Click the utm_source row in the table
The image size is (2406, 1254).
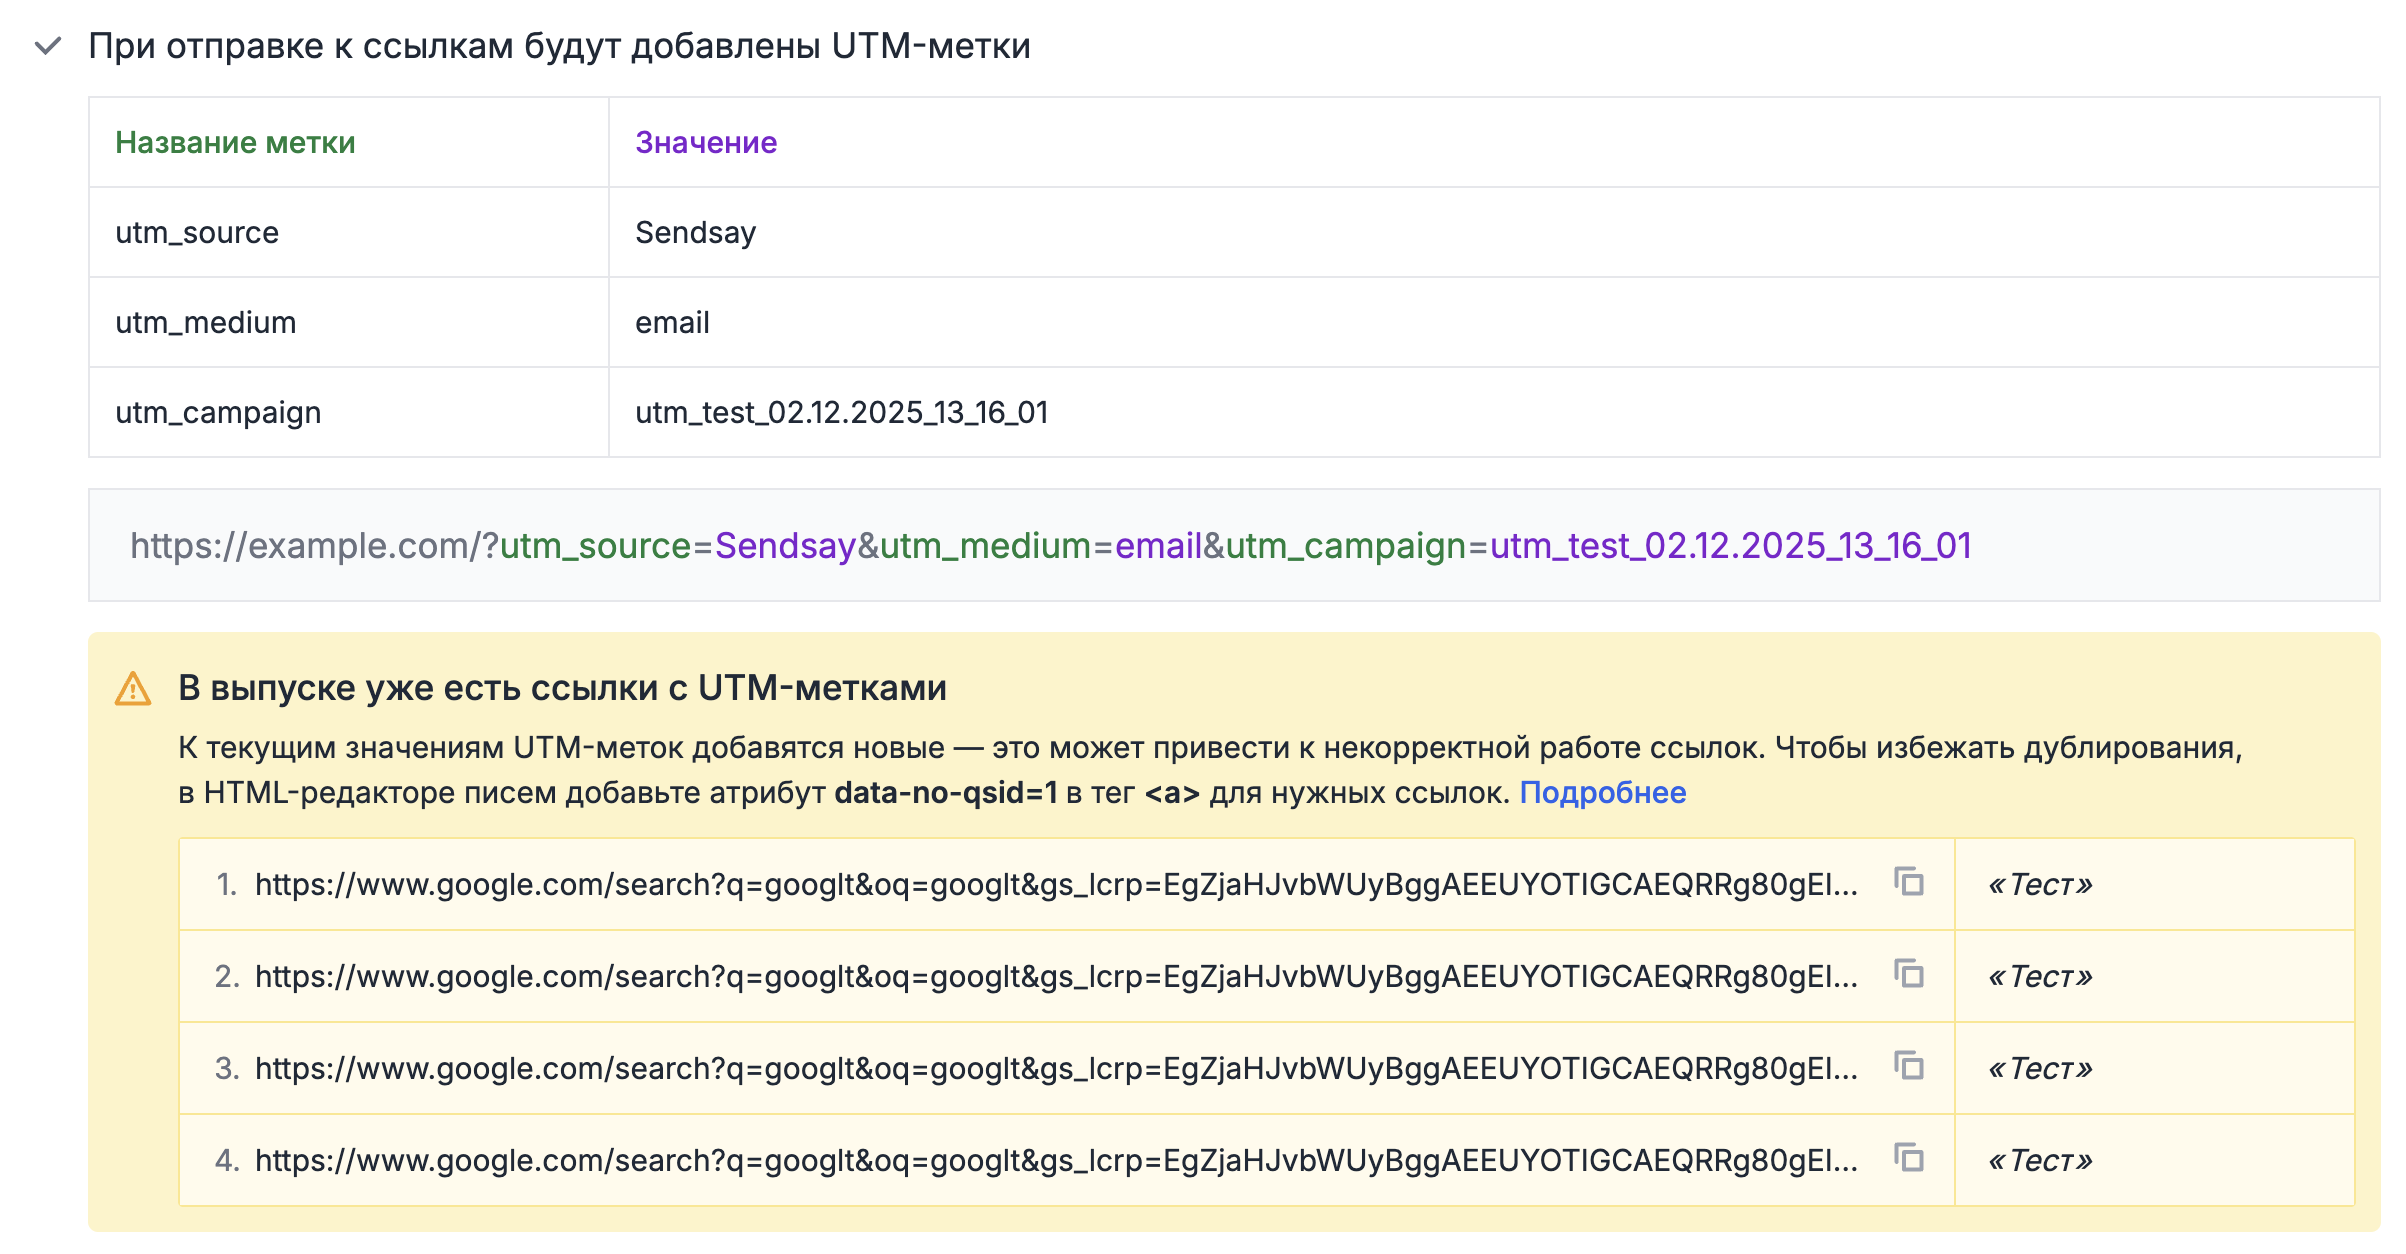[197, 232]
